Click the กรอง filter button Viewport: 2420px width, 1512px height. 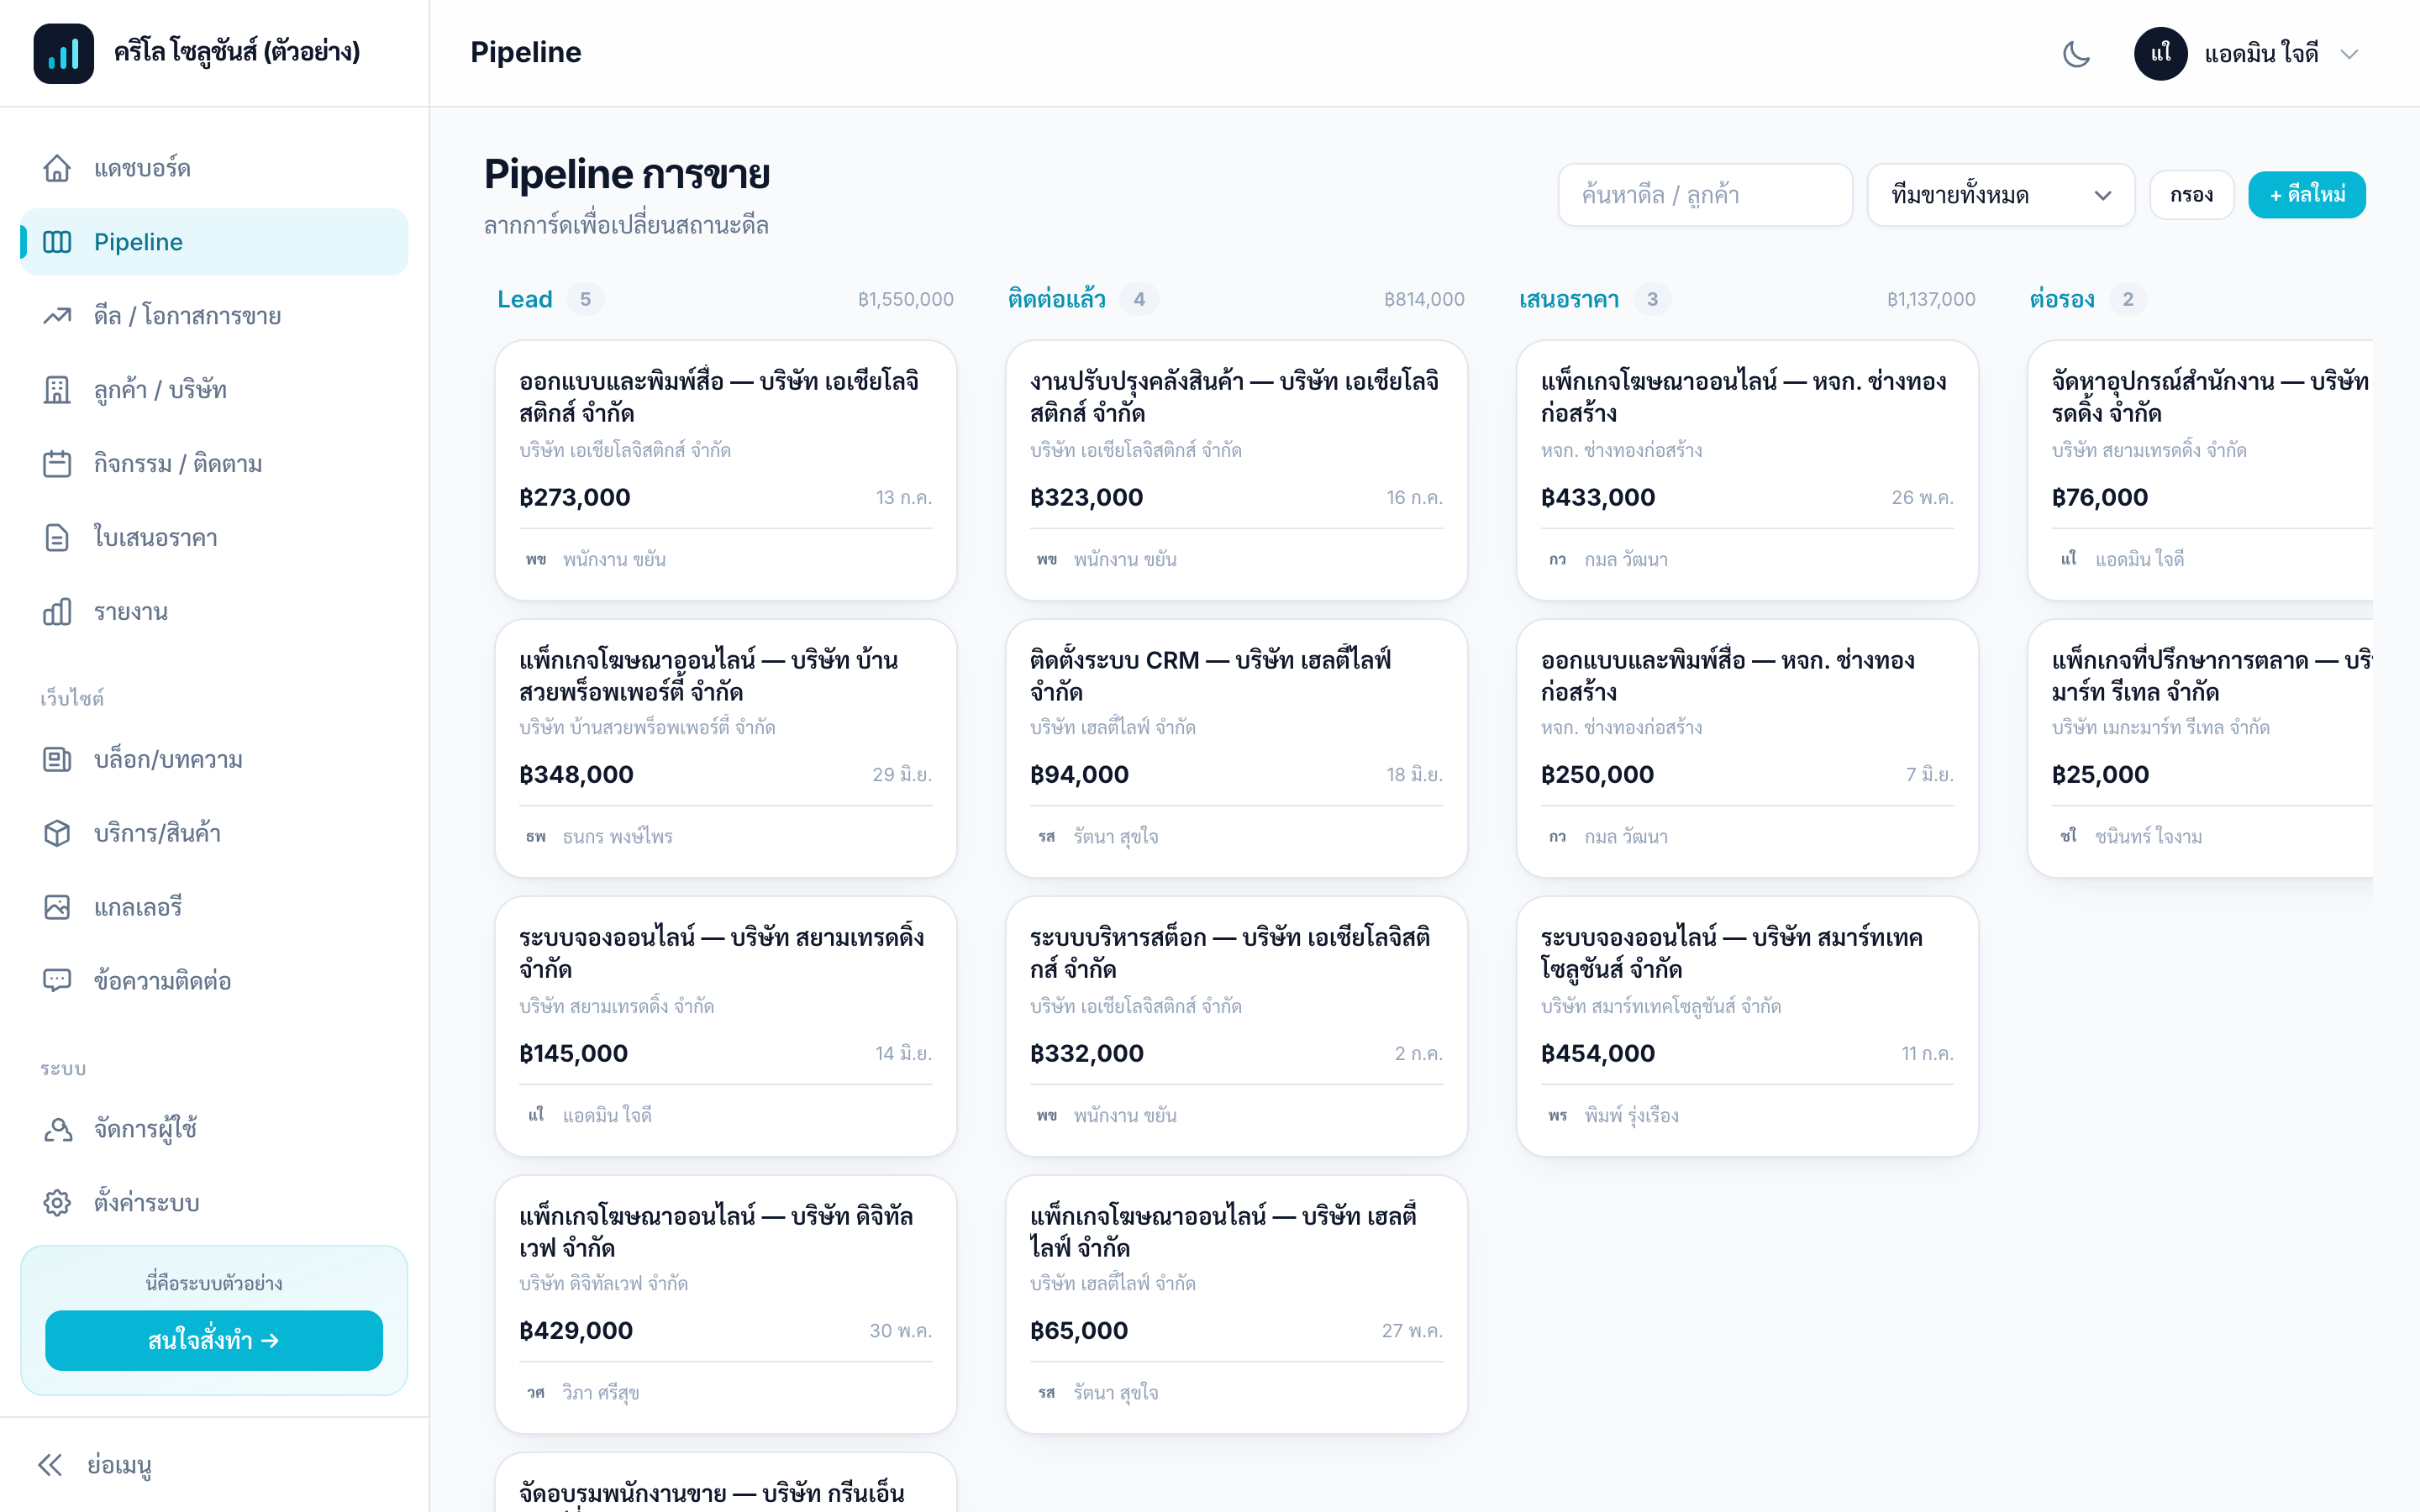point(2191,195)
